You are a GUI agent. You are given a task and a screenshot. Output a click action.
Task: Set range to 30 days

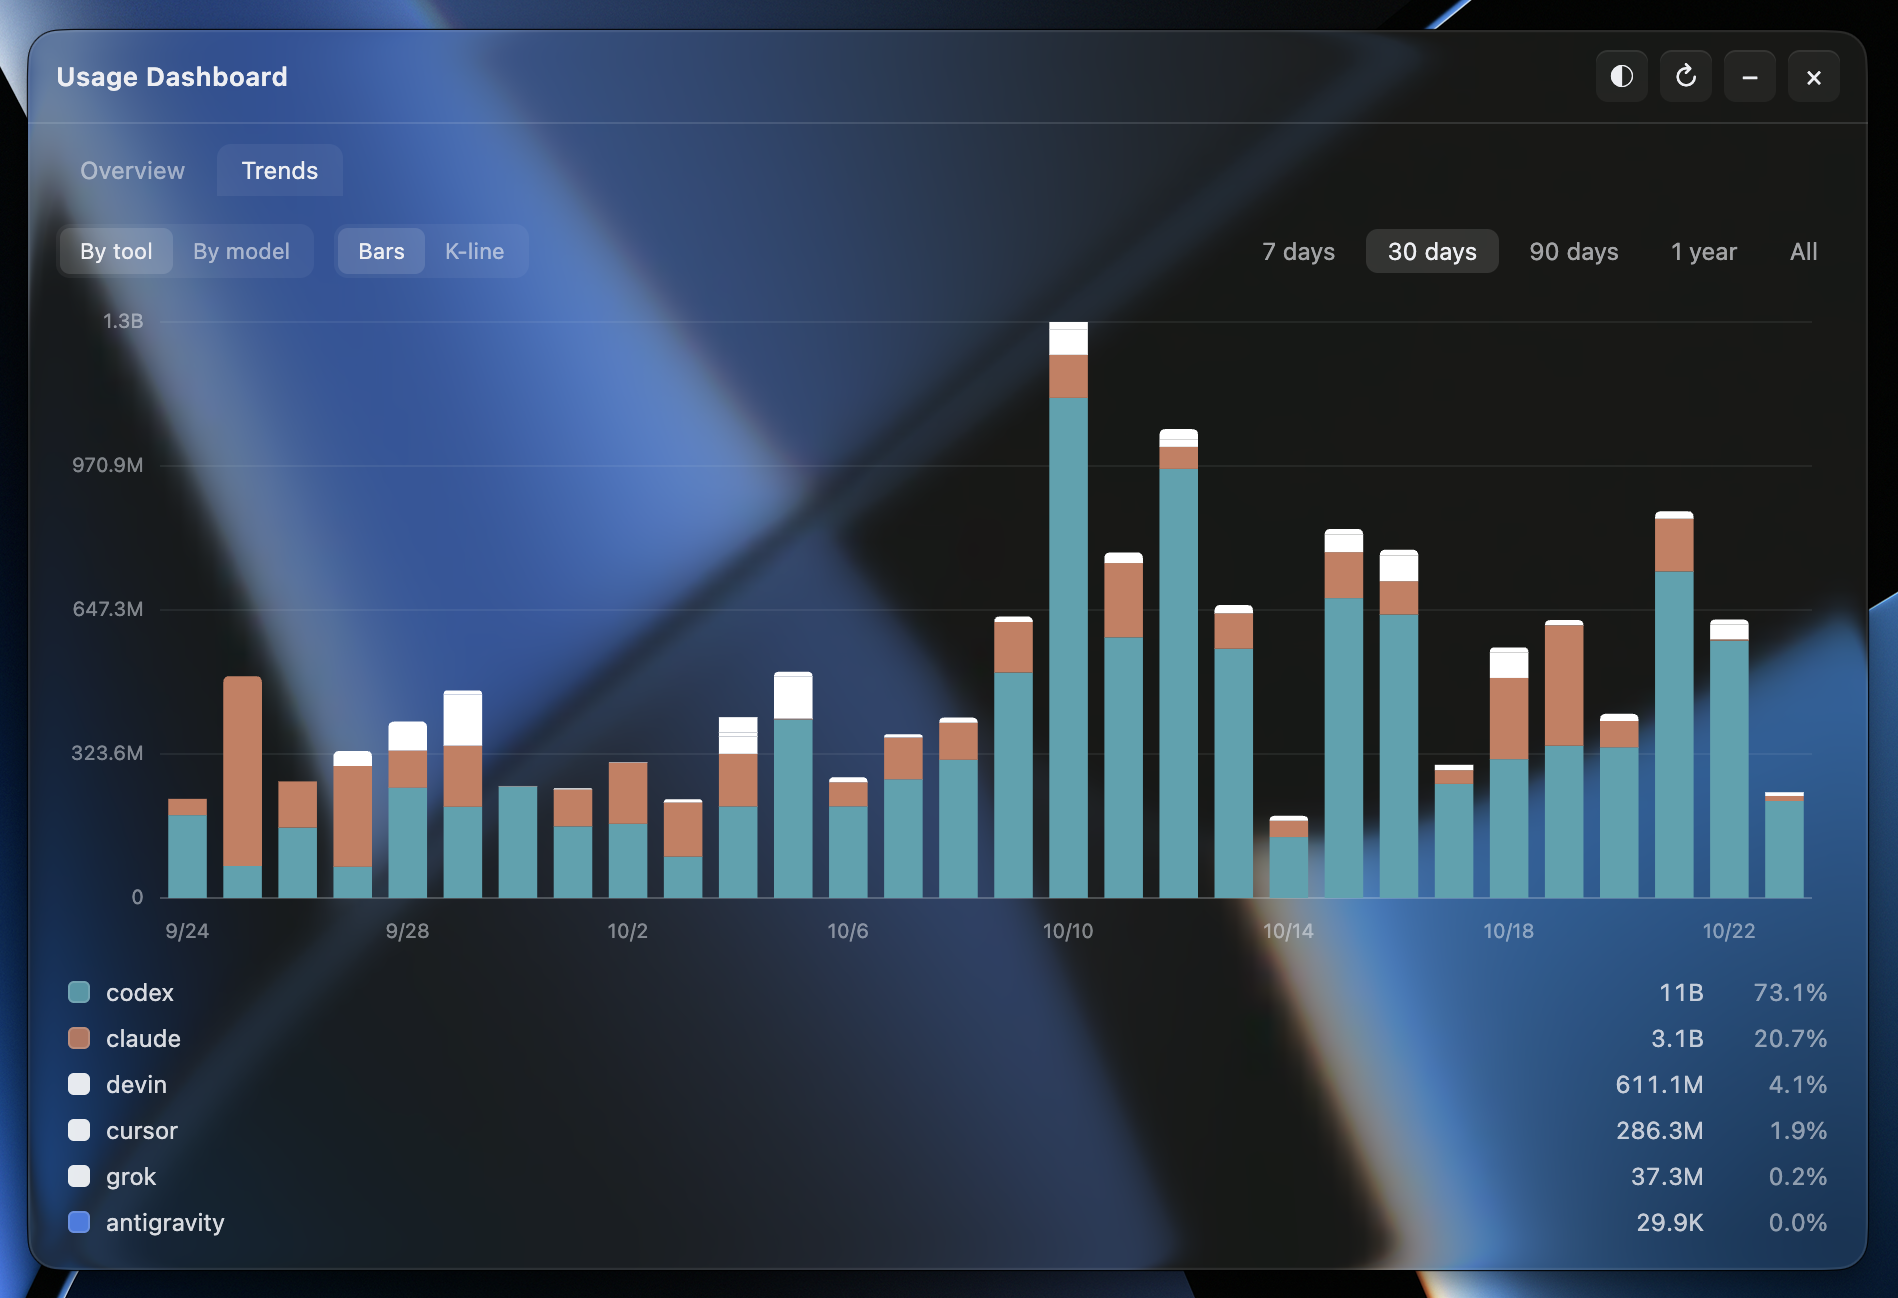tap(1432, 252)
